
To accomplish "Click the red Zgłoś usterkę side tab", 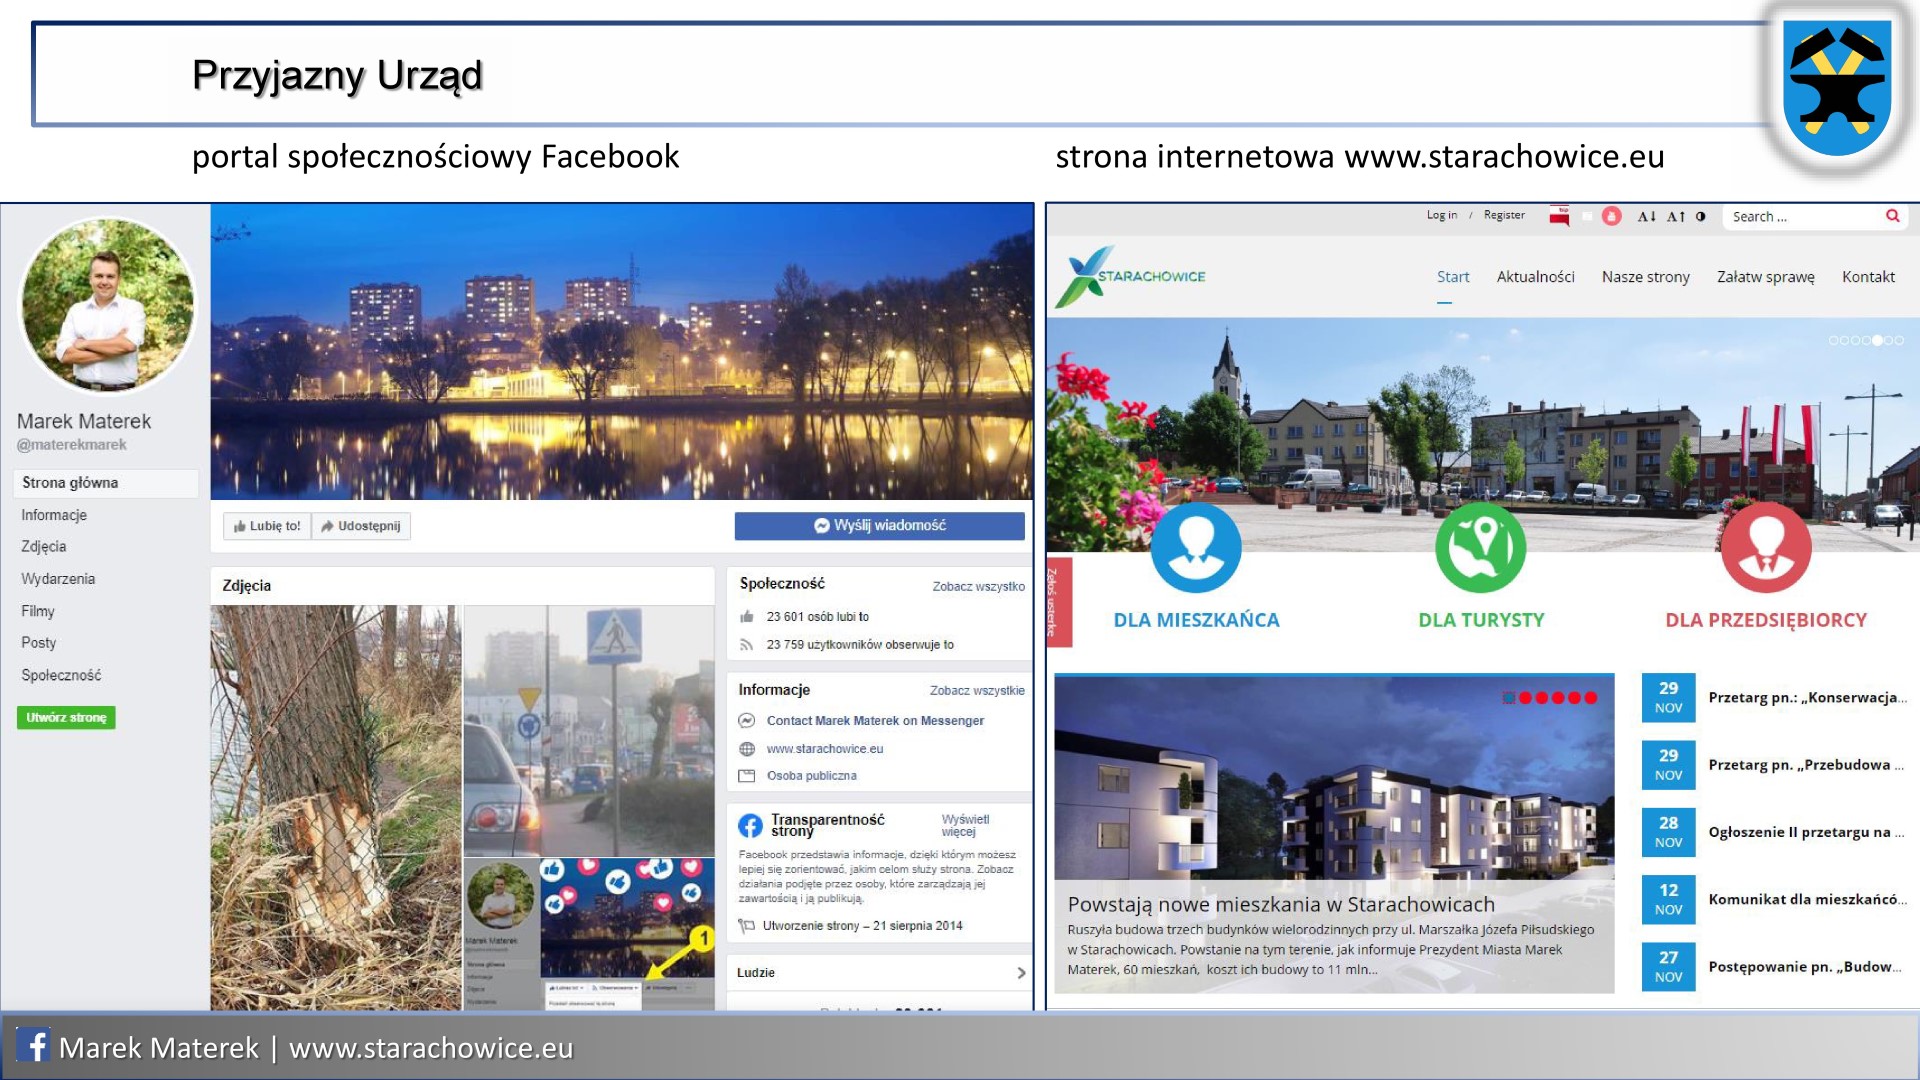I will click(1058, 602).
